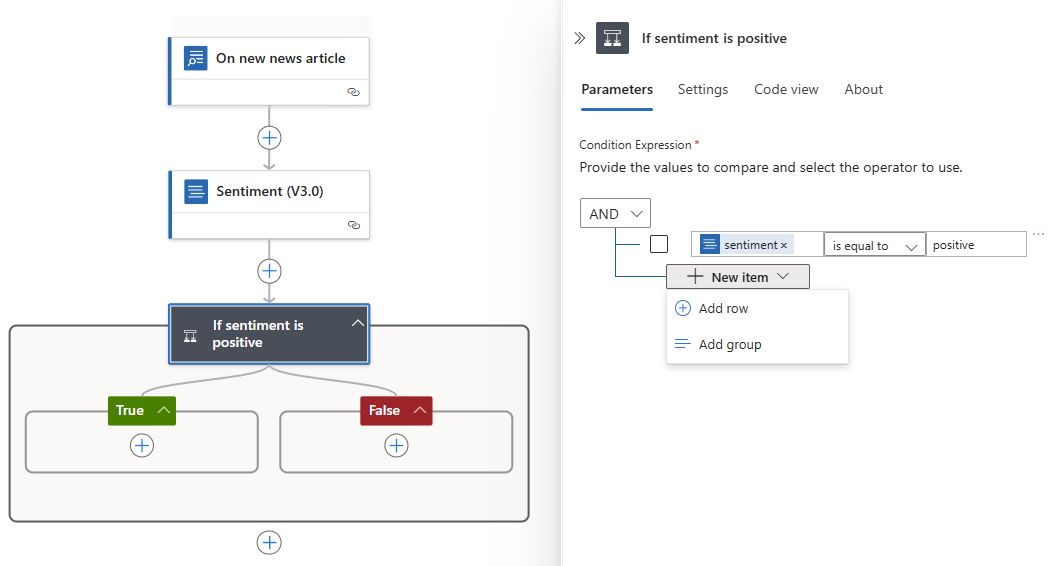Click the 'Condition Expression' label

pos(635,145)
